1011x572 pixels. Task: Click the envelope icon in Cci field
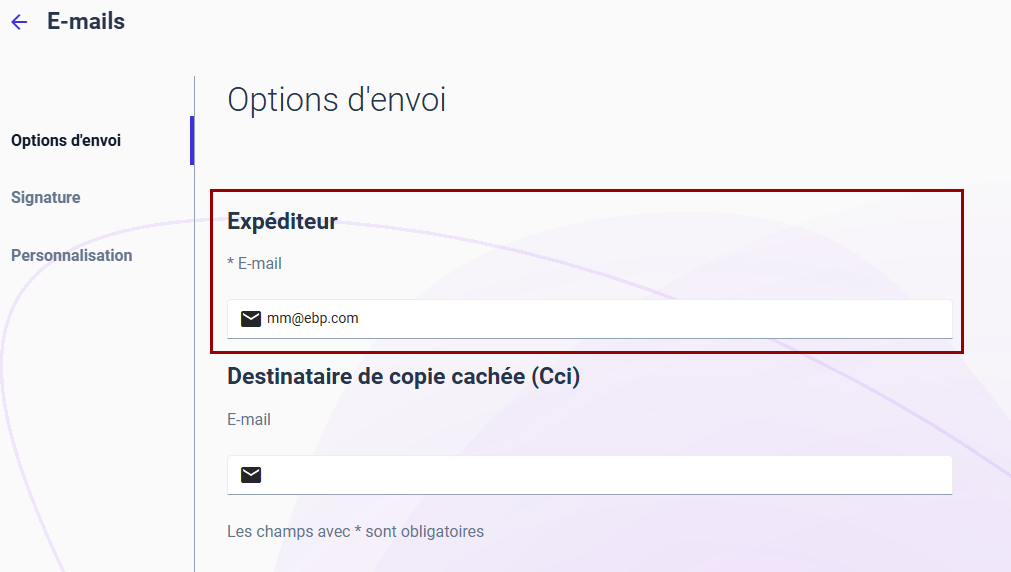click(x=251, y=475)
